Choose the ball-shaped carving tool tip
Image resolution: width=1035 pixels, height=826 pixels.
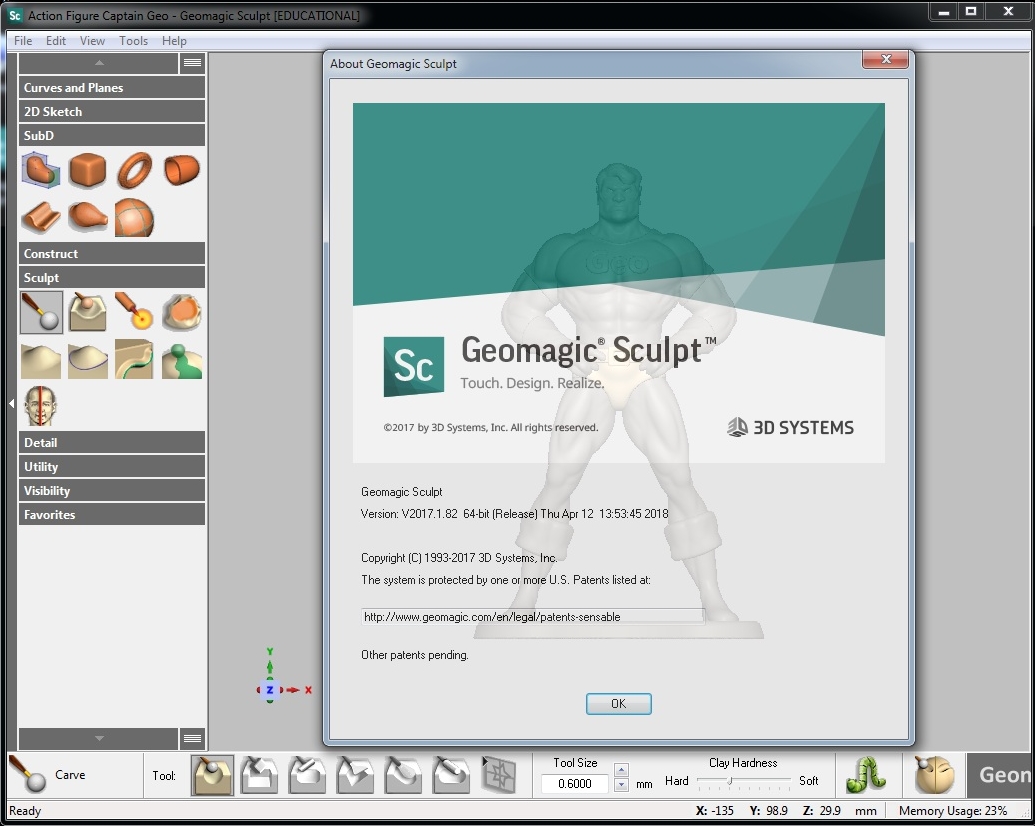[x=212, y=775]
